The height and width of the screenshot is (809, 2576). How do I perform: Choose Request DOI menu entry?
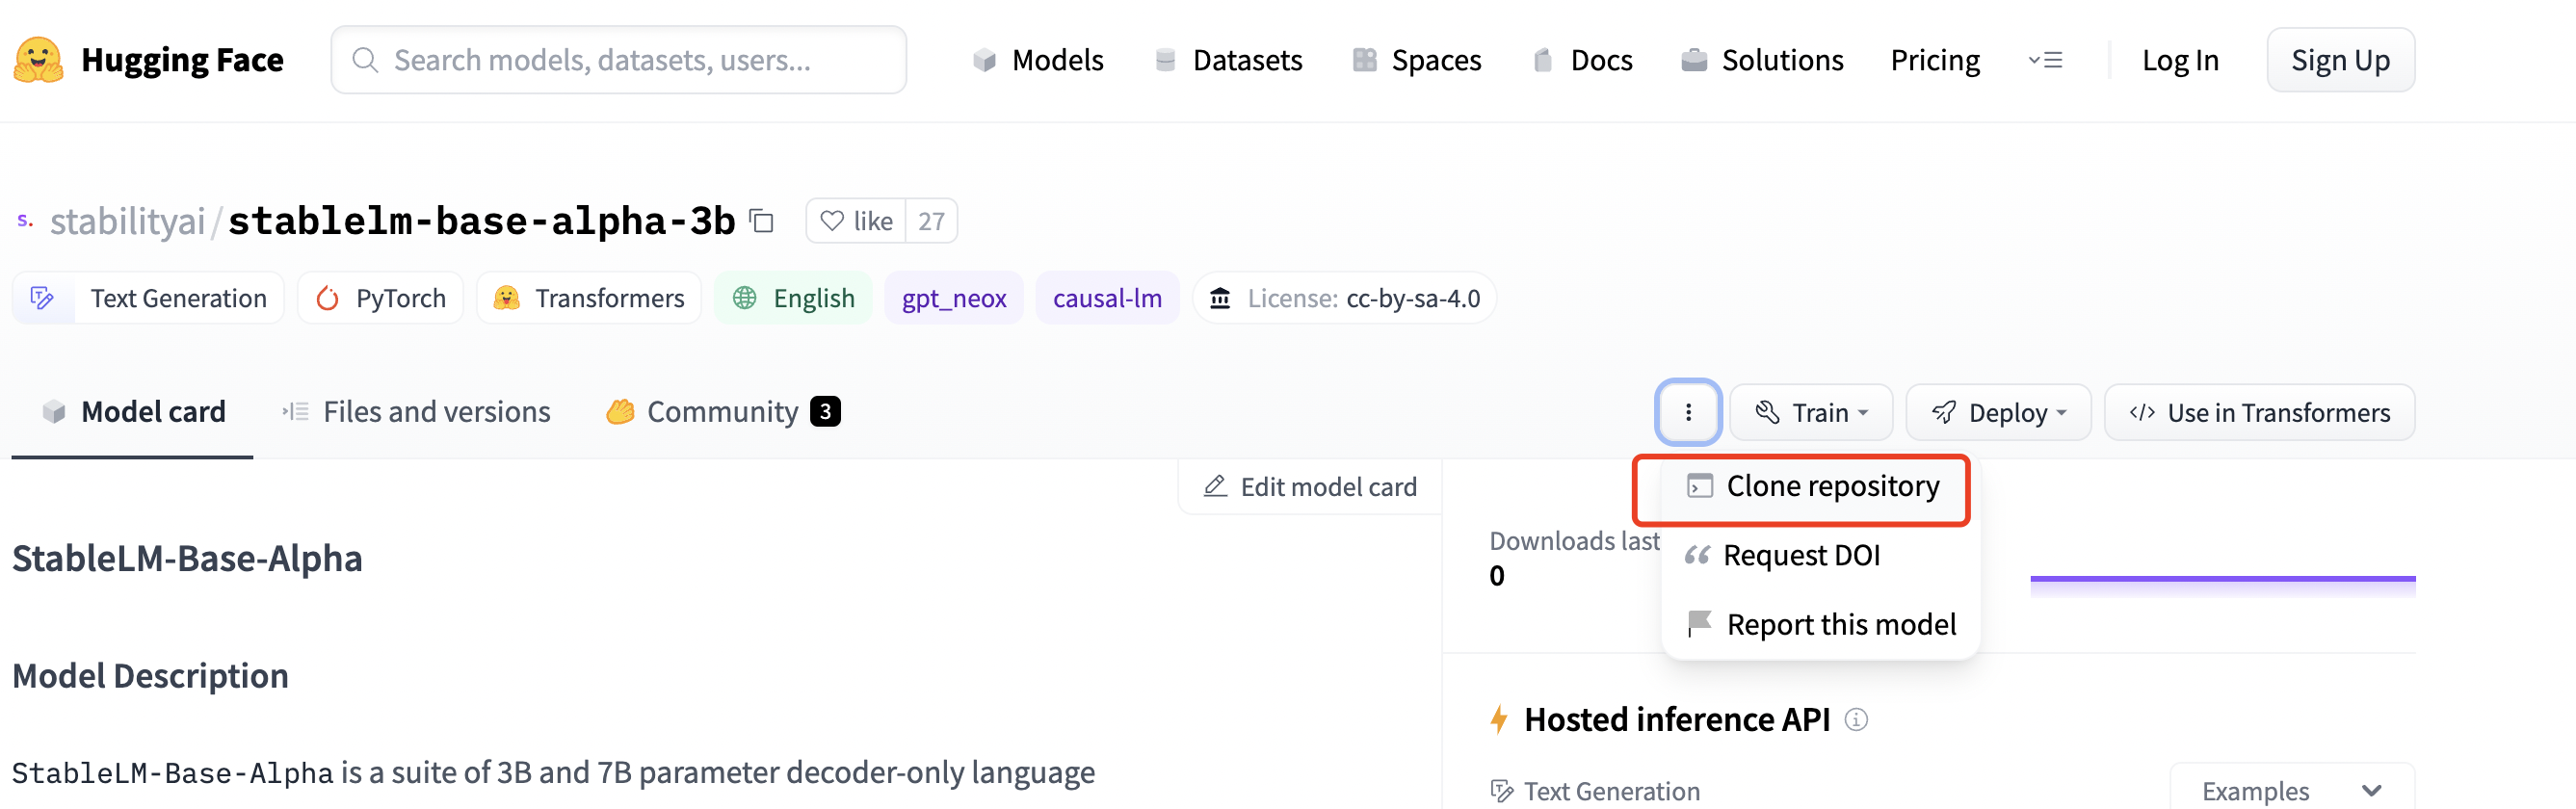(x=1820, y=555)
